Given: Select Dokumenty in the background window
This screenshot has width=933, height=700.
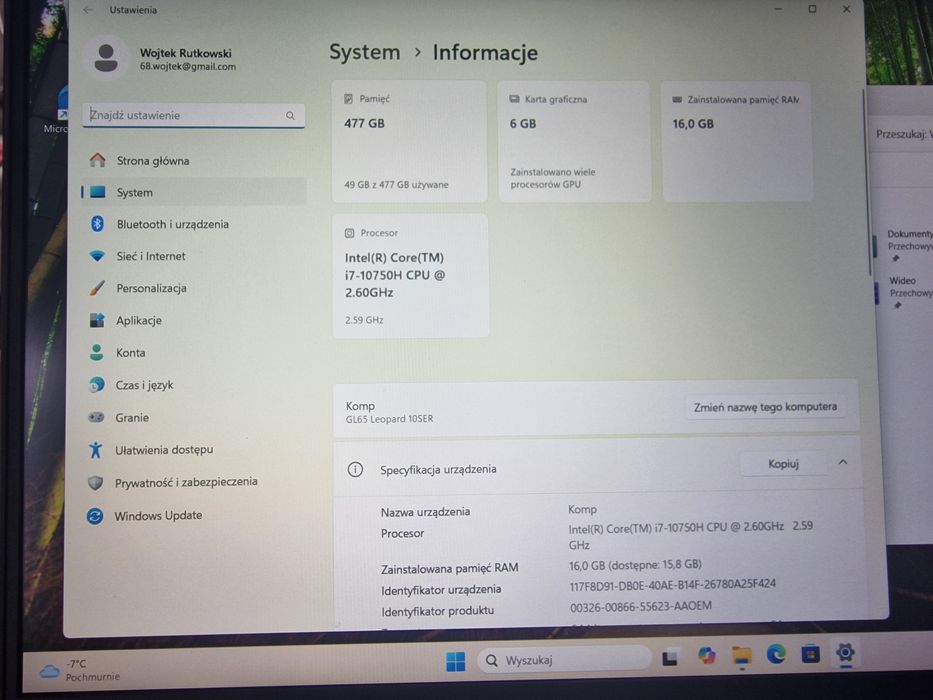Looking at the screenshot, I should (x=909, y=234).
